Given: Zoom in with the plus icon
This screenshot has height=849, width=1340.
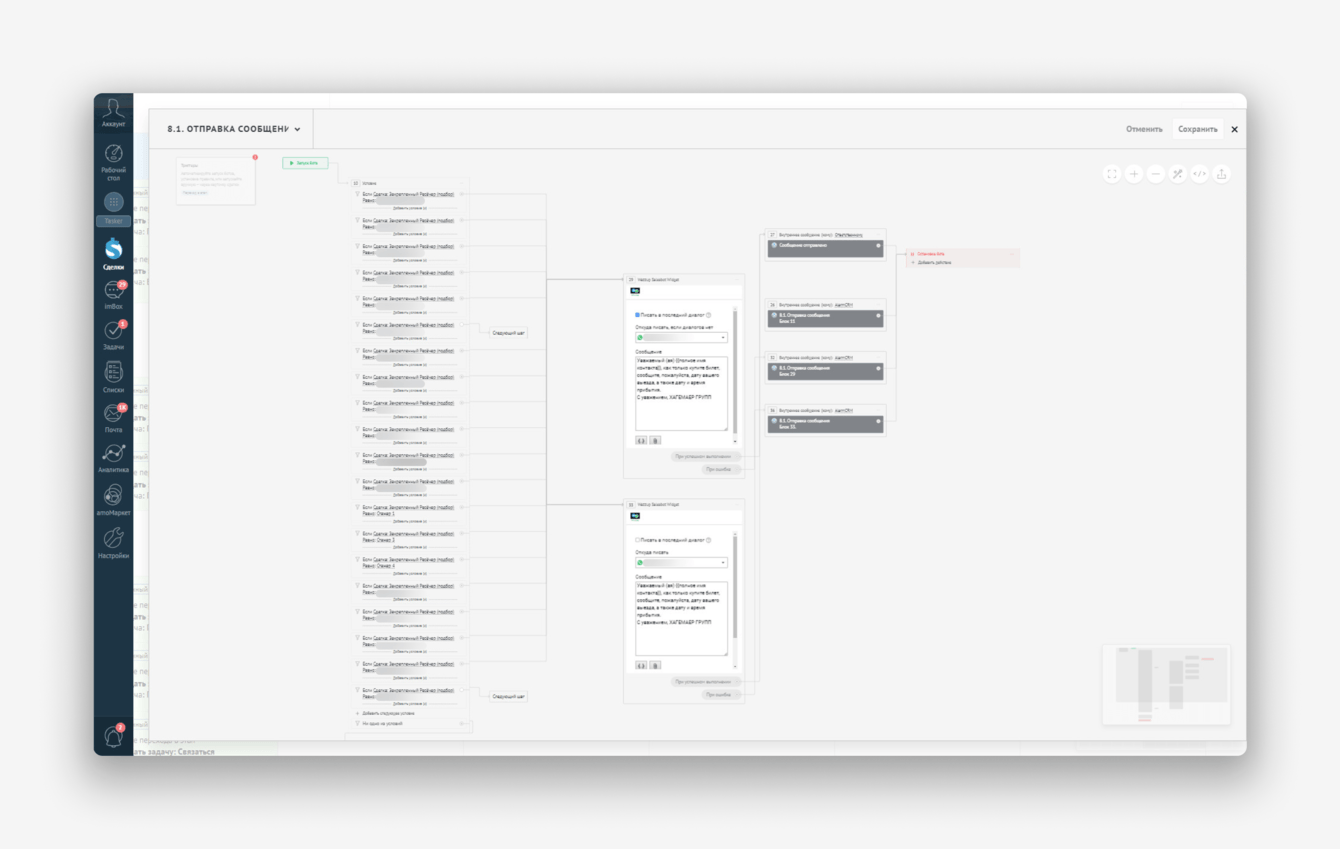Looking at the screenshot, I should coord(1134,174).
